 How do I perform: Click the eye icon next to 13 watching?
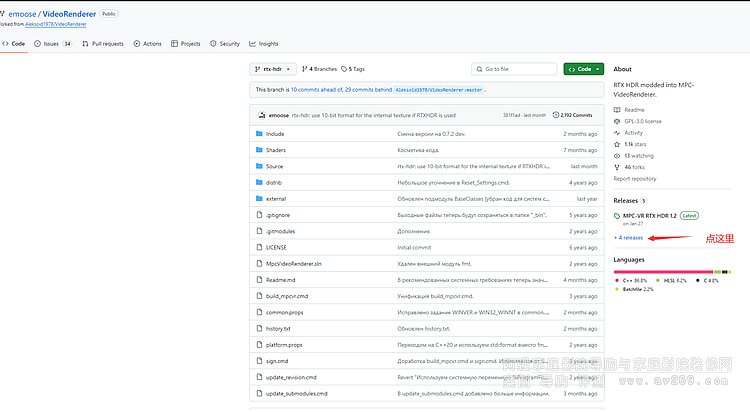click(617, 156)
